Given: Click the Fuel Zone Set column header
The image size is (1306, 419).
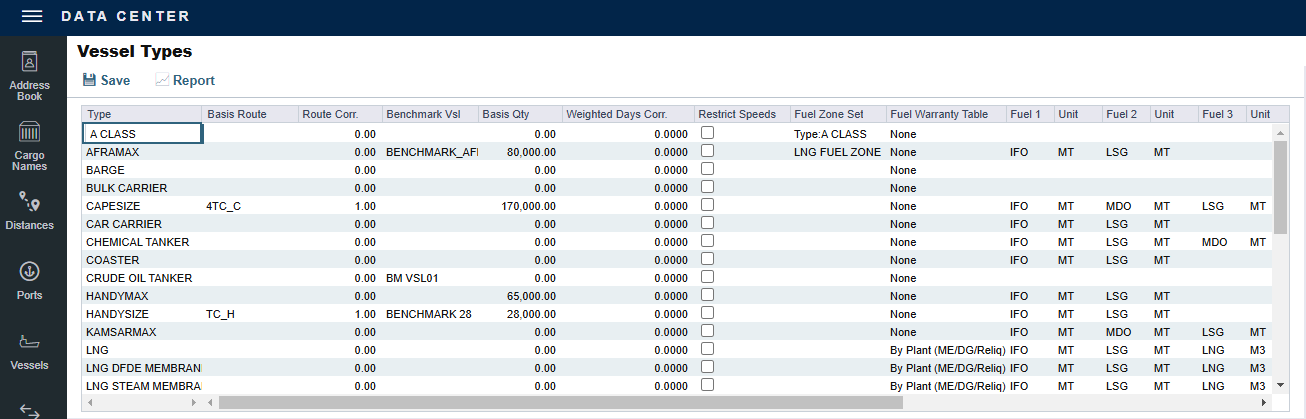Looking at the screenshot, I should coord(835,114).
